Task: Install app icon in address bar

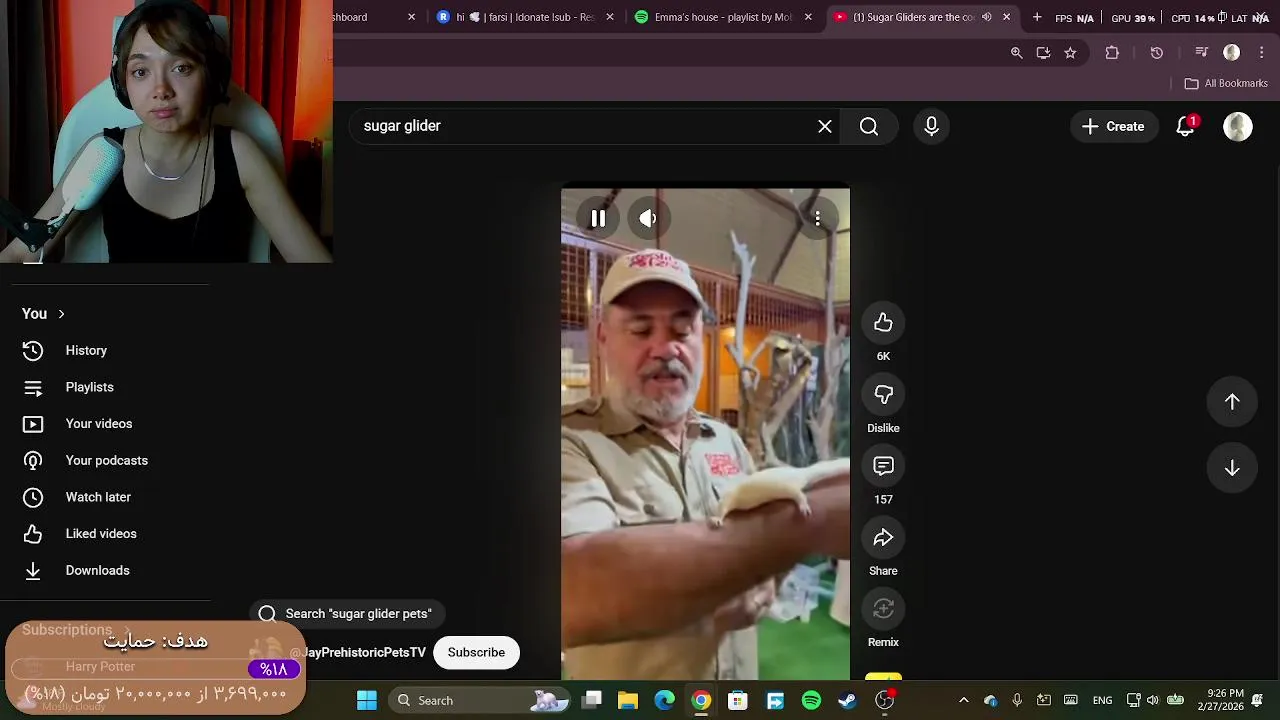Action: [1043, 53]
